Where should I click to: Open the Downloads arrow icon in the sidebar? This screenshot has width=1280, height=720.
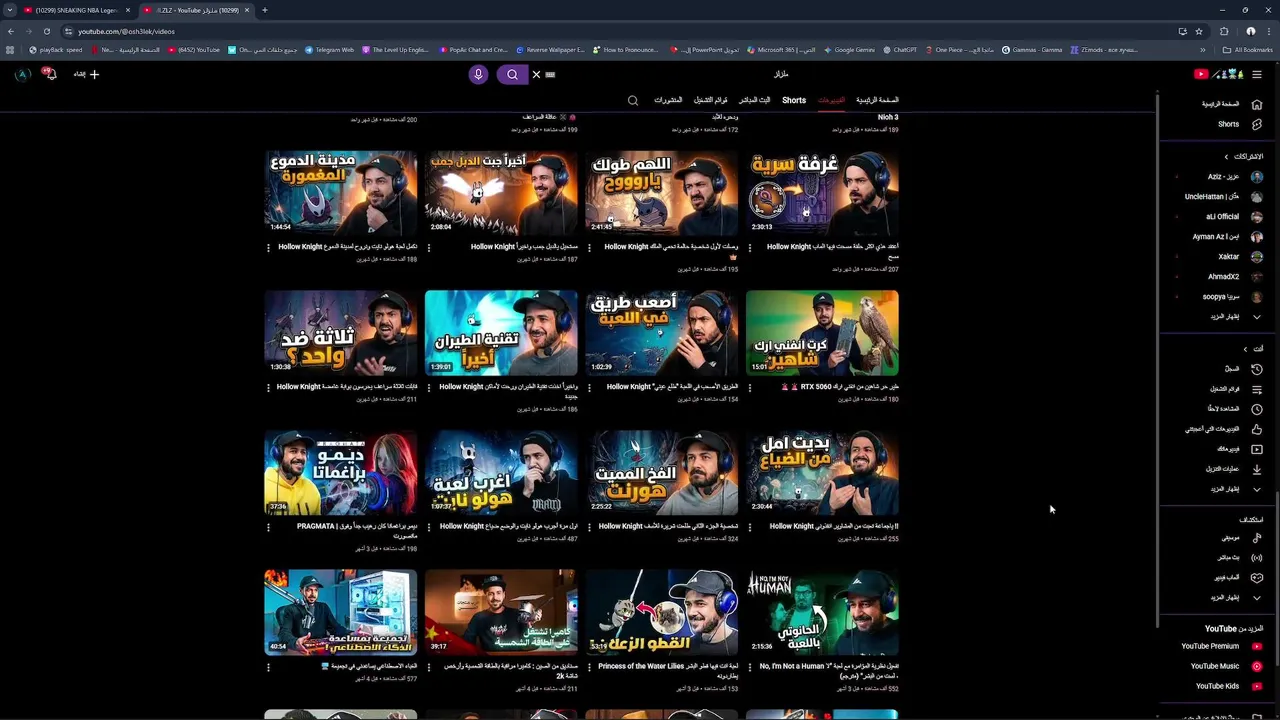[1257, 469]
